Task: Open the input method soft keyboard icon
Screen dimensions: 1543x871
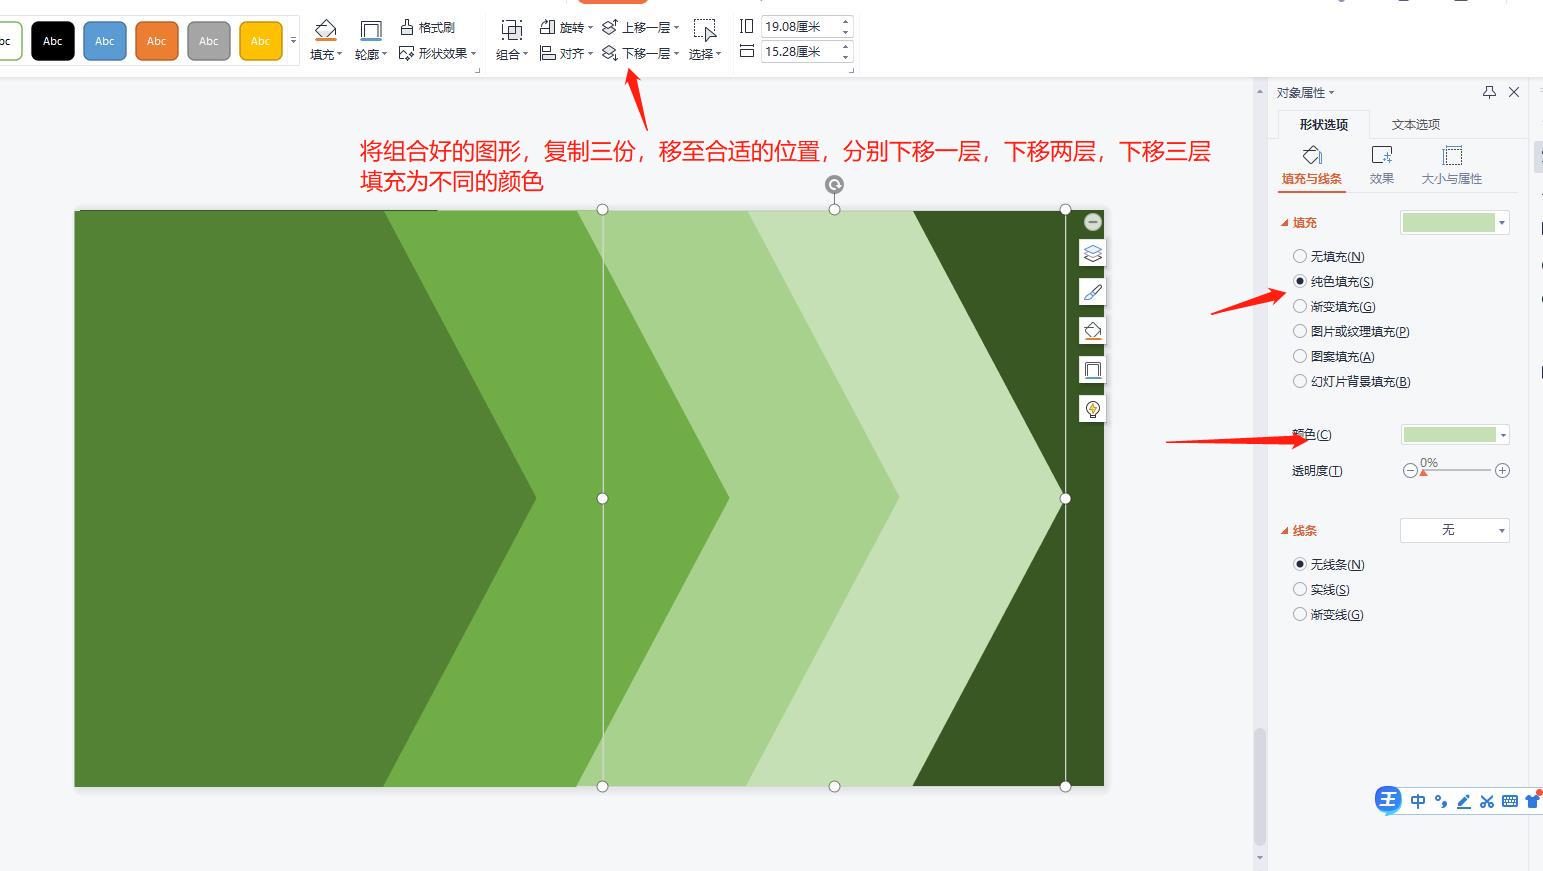Action: pyautogui.click(x=1510, y=801)
